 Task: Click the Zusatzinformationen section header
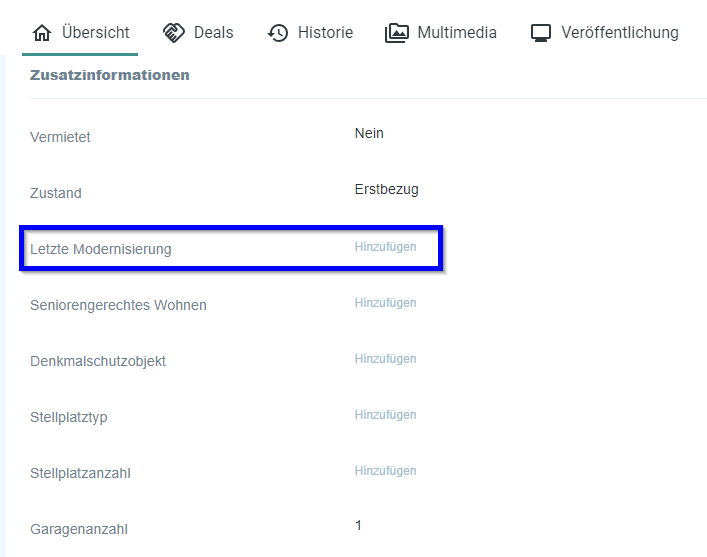[x=110, y=75]
